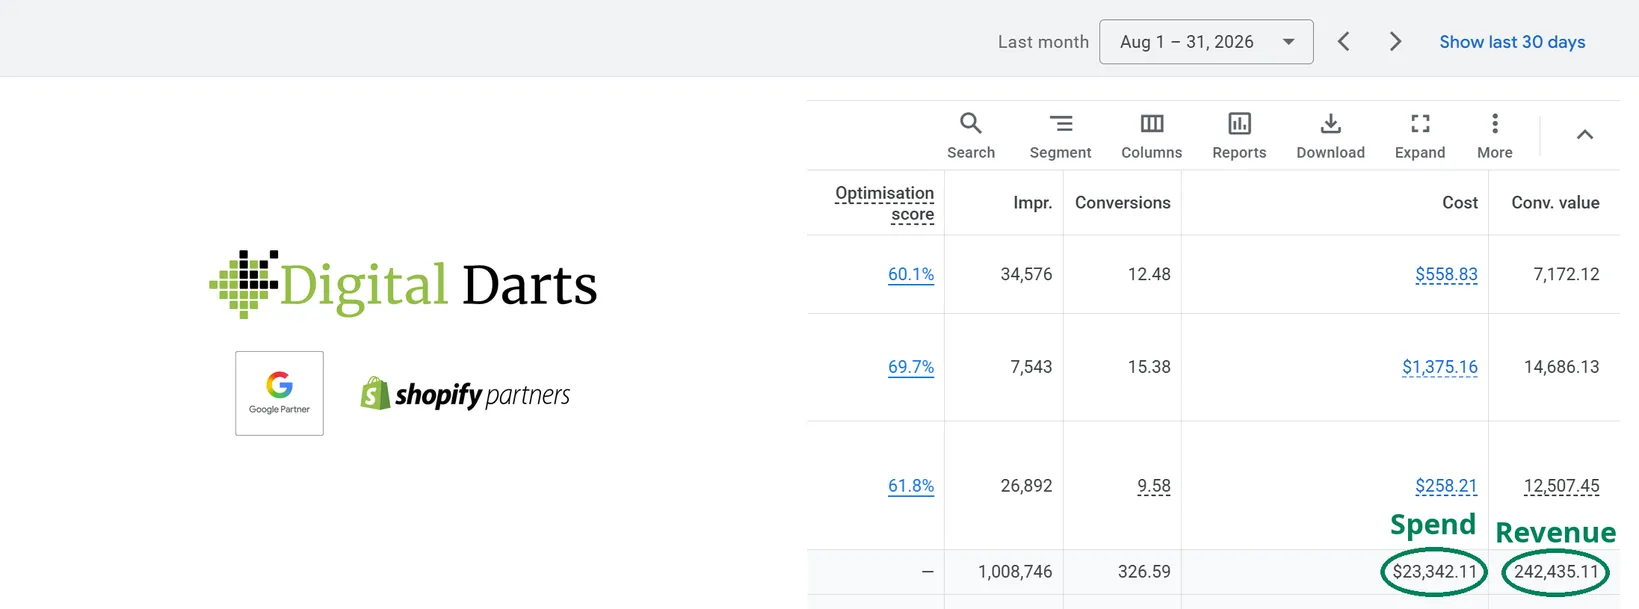Screen dimensions: 1639x609
Task: Open the More options menu
Action: tap(1494, 135)
